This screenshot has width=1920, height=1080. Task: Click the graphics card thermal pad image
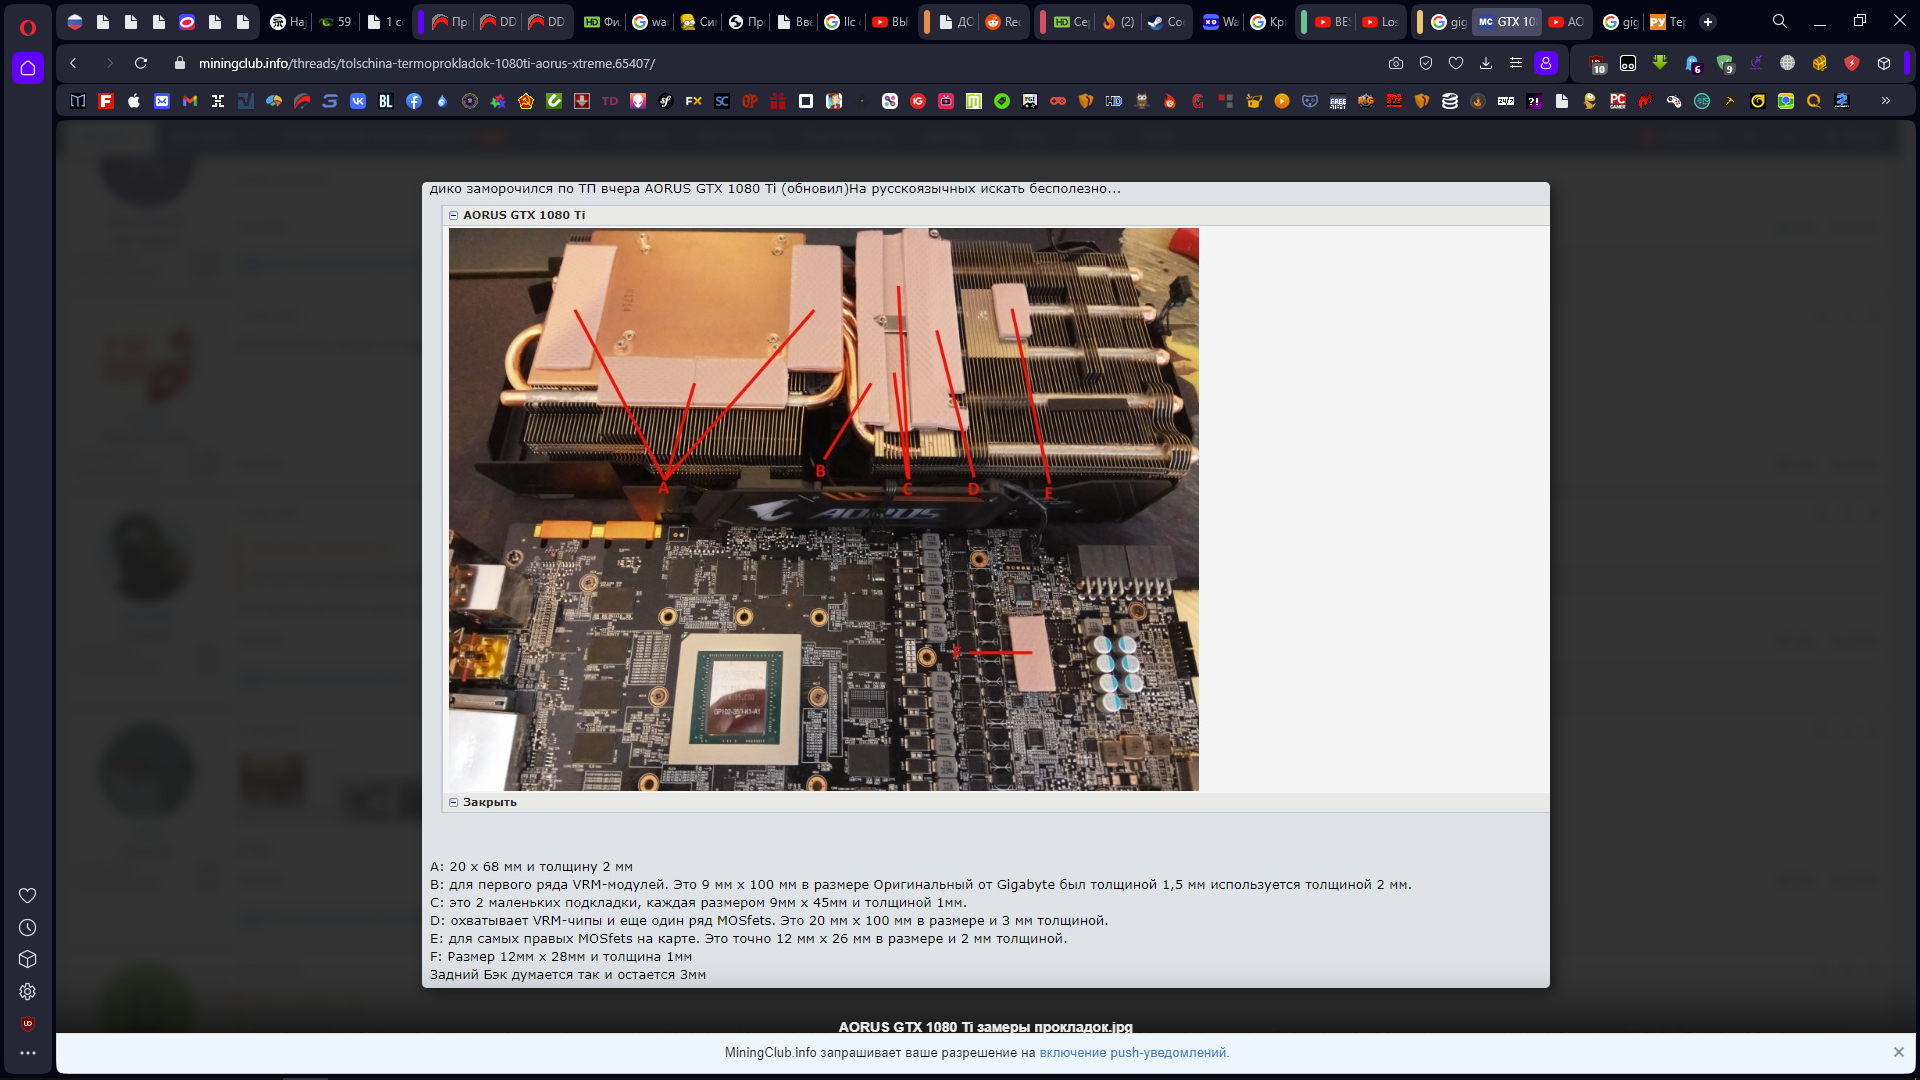click(x=823, y=509)
